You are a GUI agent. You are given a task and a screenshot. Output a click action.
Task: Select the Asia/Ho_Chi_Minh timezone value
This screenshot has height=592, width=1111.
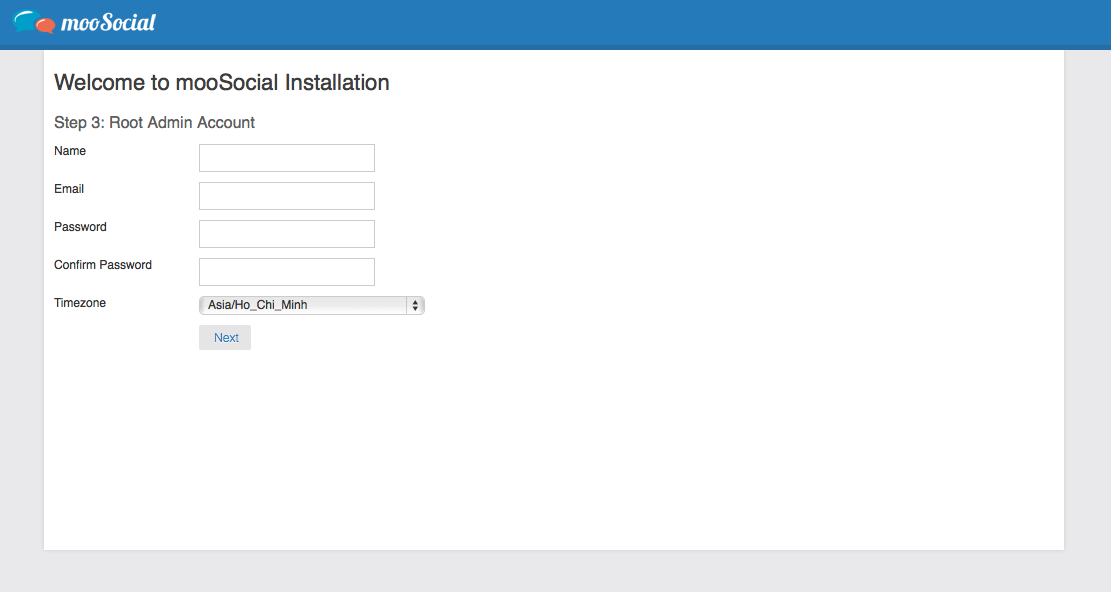coord(258,305)
